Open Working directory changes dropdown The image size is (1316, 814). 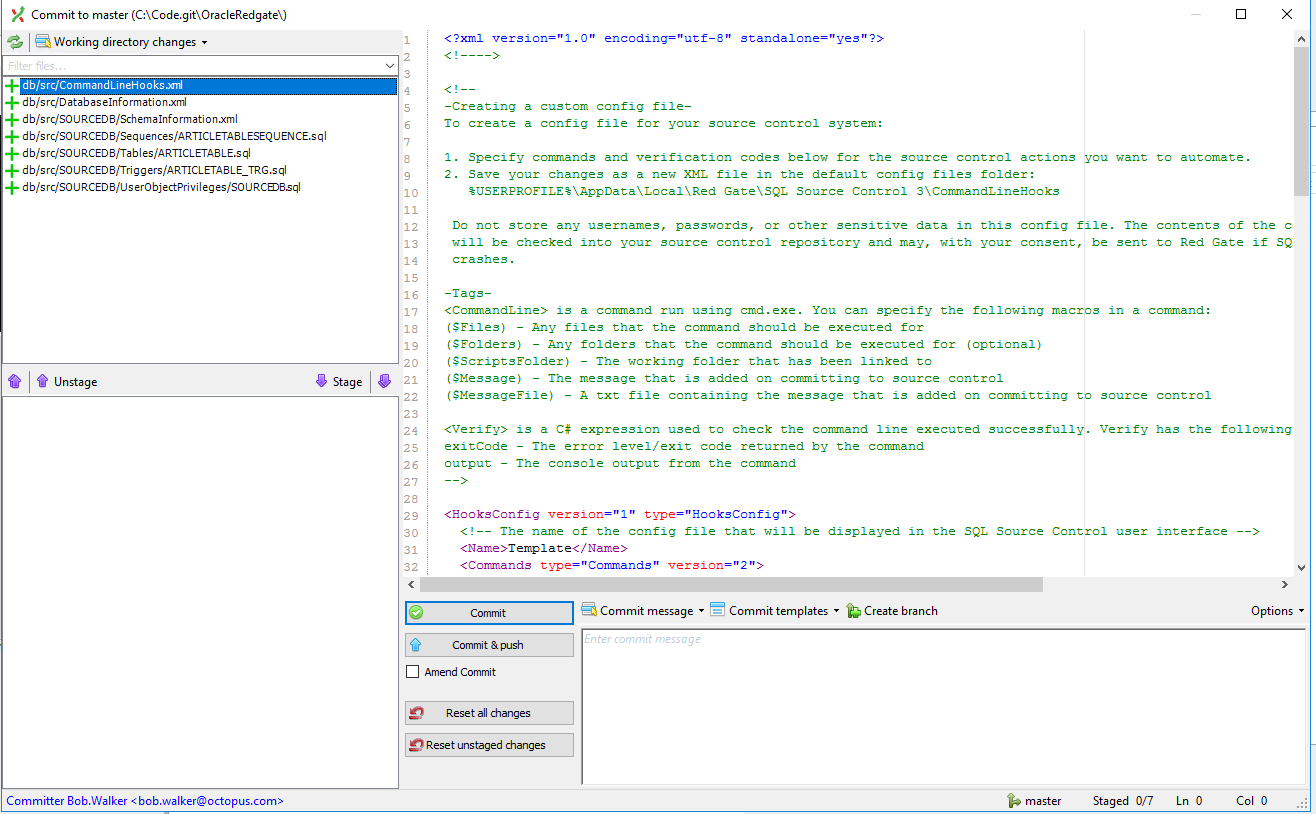coord(122,42)
